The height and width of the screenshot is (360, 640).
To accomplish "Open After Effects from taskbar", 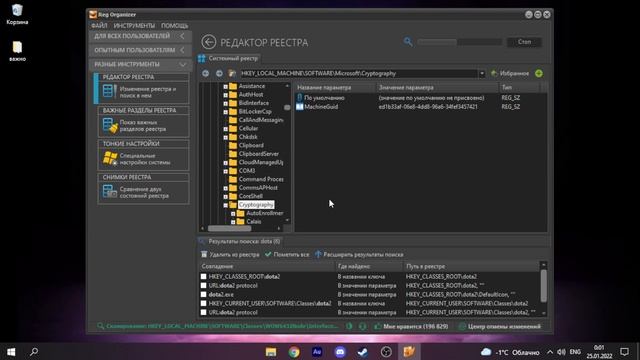I will [317, 352].
